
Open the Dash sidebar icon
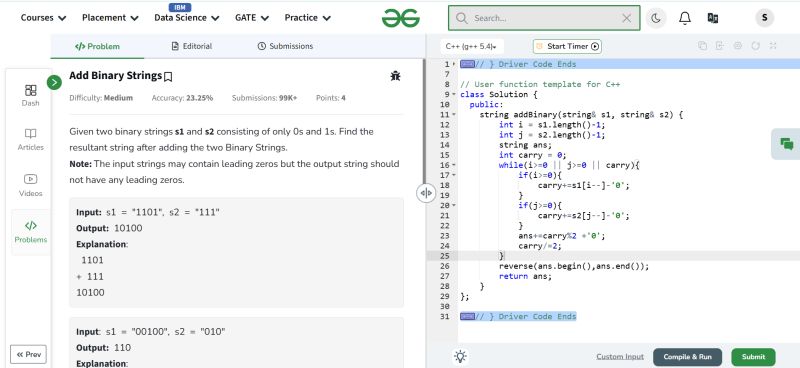pyautogui.click(x=31, y=95)
